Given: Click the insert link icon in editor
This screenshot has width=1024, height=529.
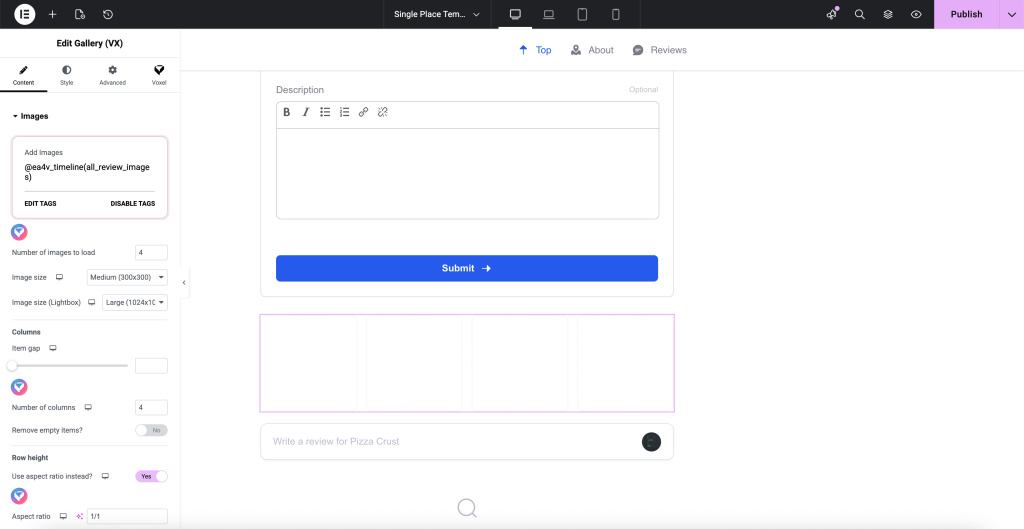Looking at the screenshot, I should 363,112.
